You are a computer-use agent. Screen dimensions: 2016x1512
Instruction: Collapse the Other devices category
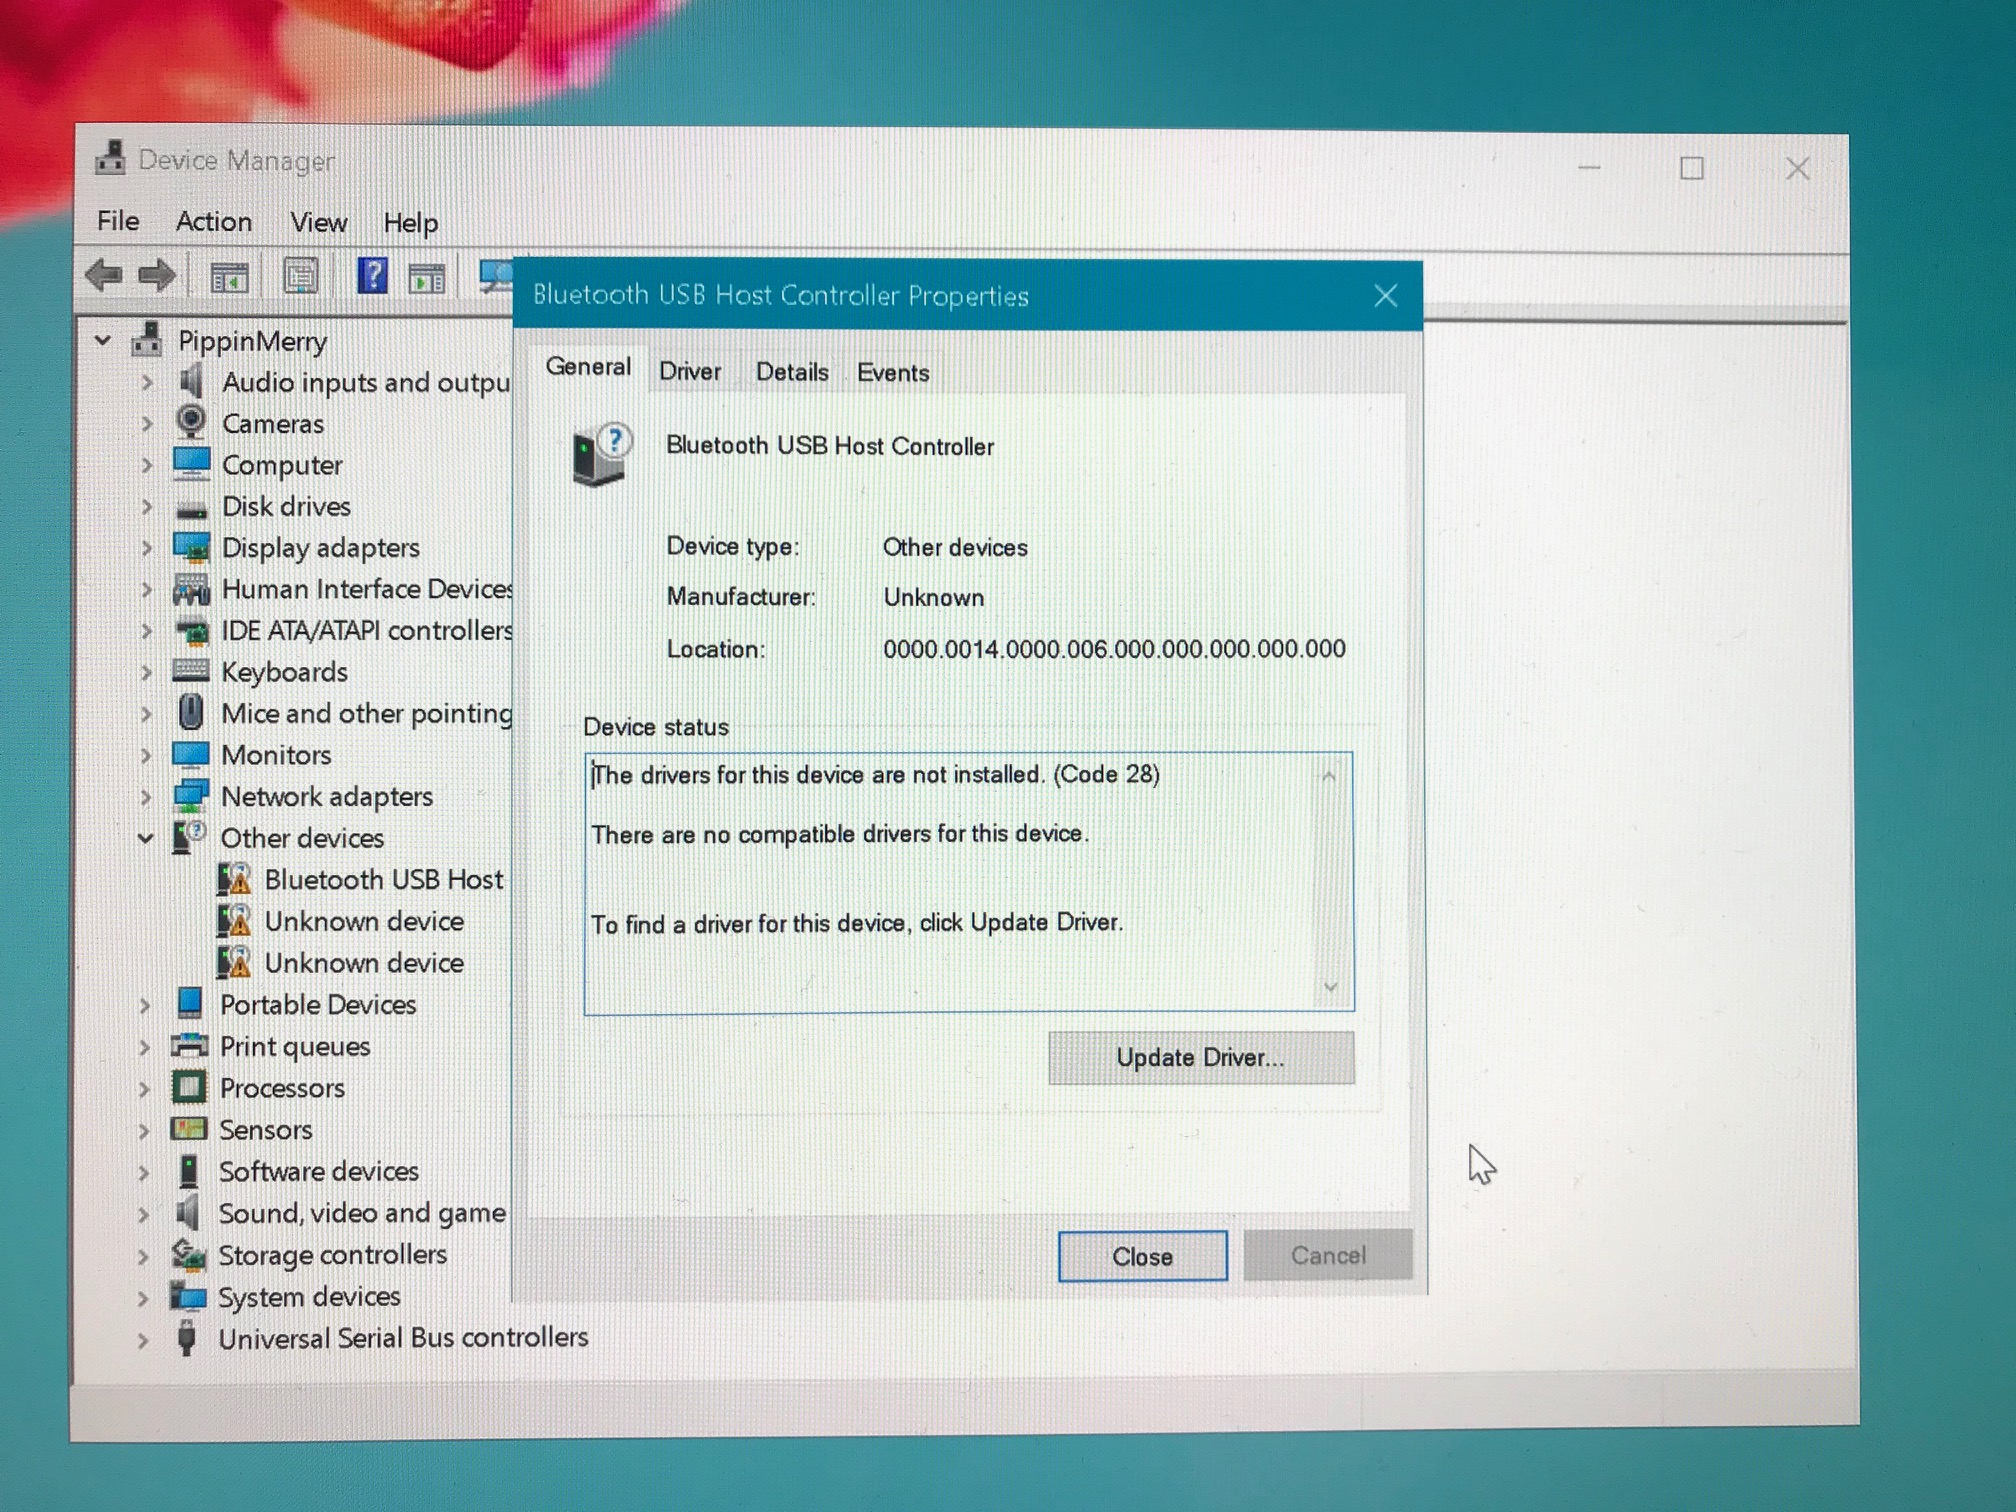pyautogui.click(x=146, y=838)
